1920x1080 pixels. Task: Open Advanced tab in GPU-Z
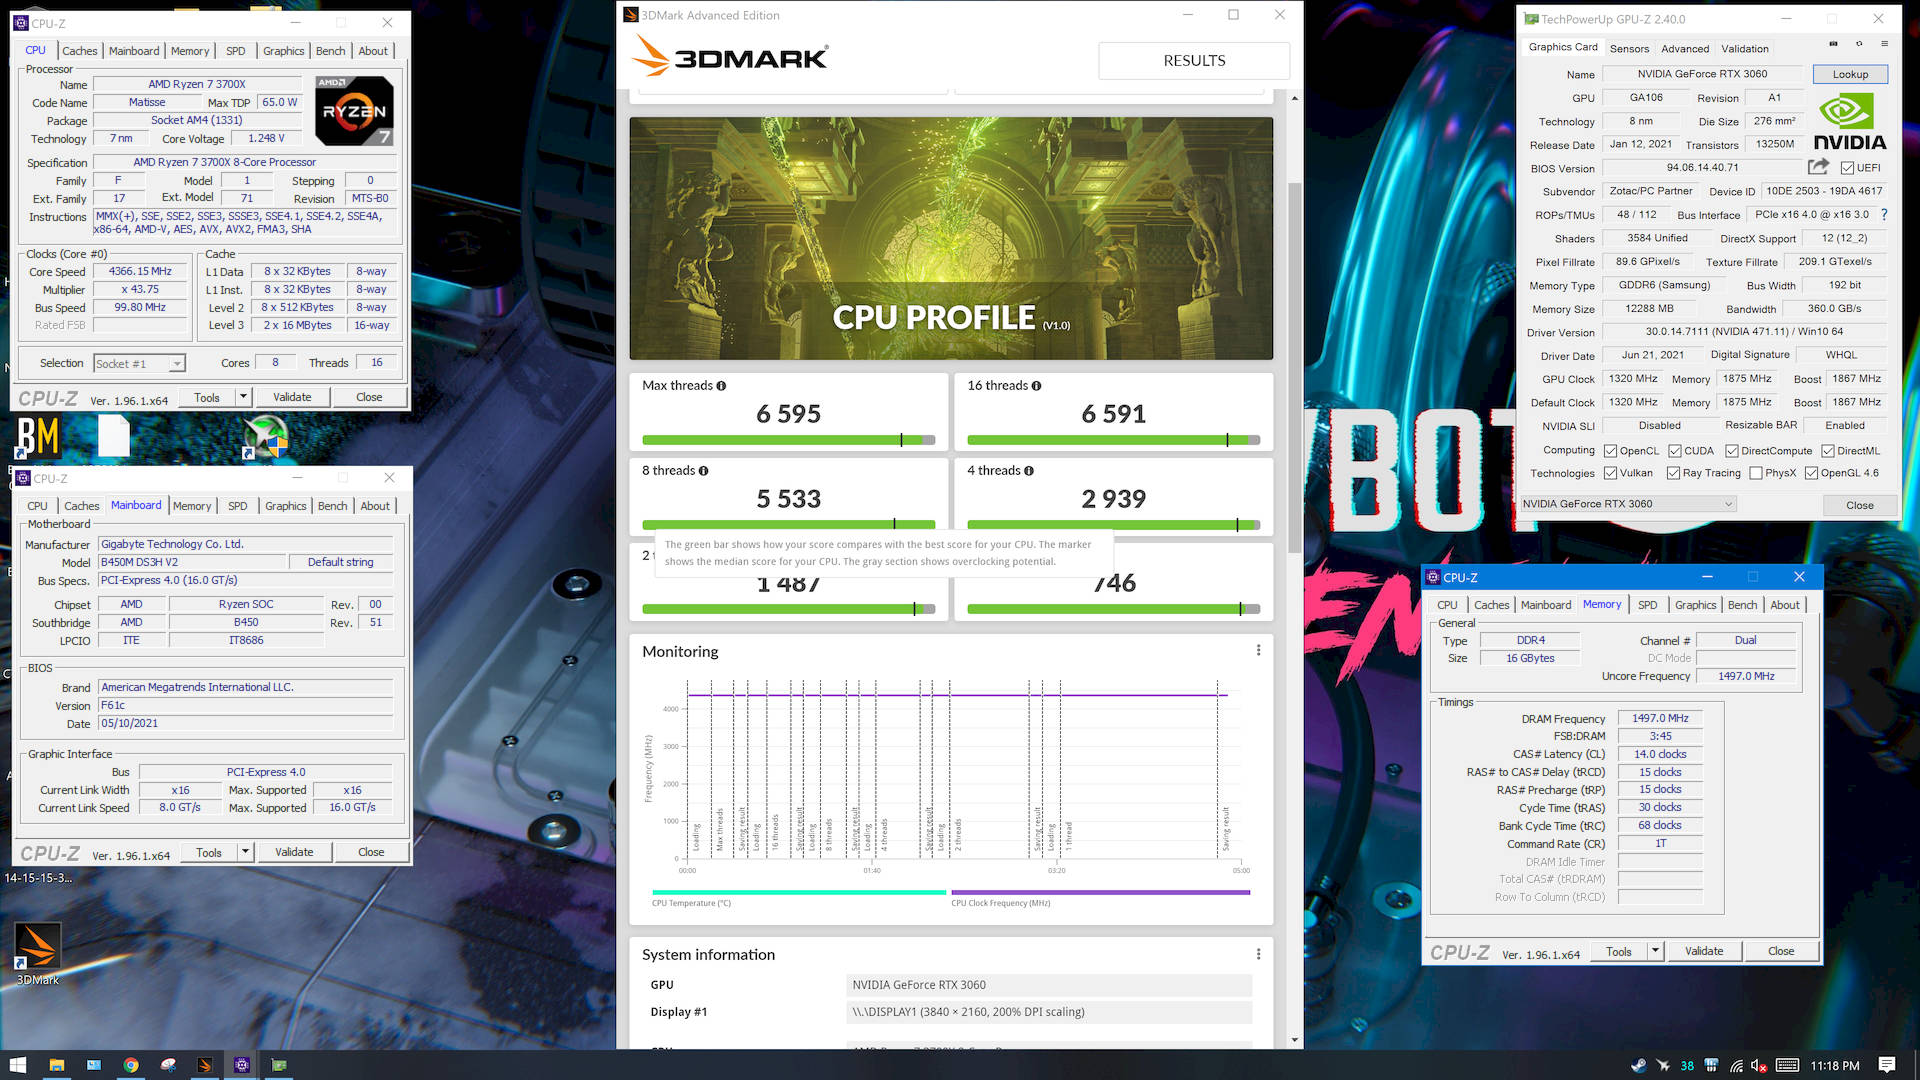[x=1685, y=48]
